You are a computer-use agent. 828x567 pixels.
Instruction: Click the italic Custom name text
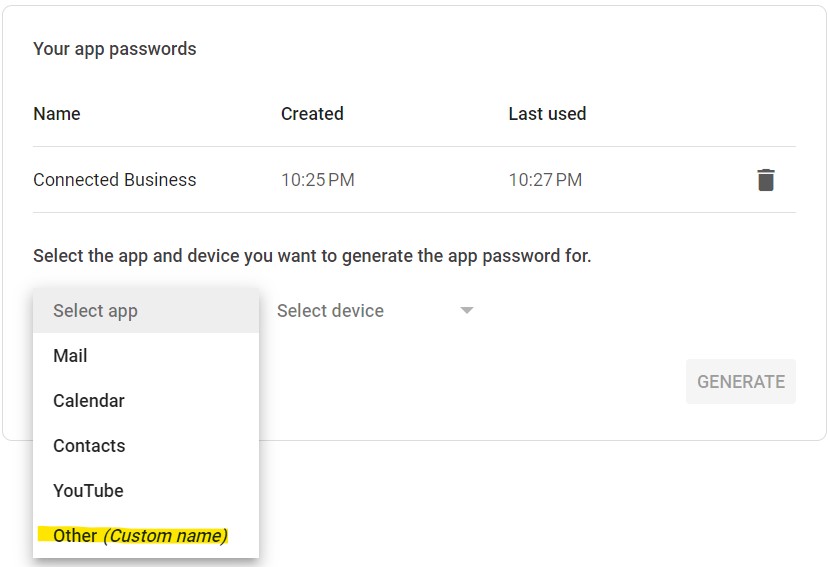click(166, 536)
